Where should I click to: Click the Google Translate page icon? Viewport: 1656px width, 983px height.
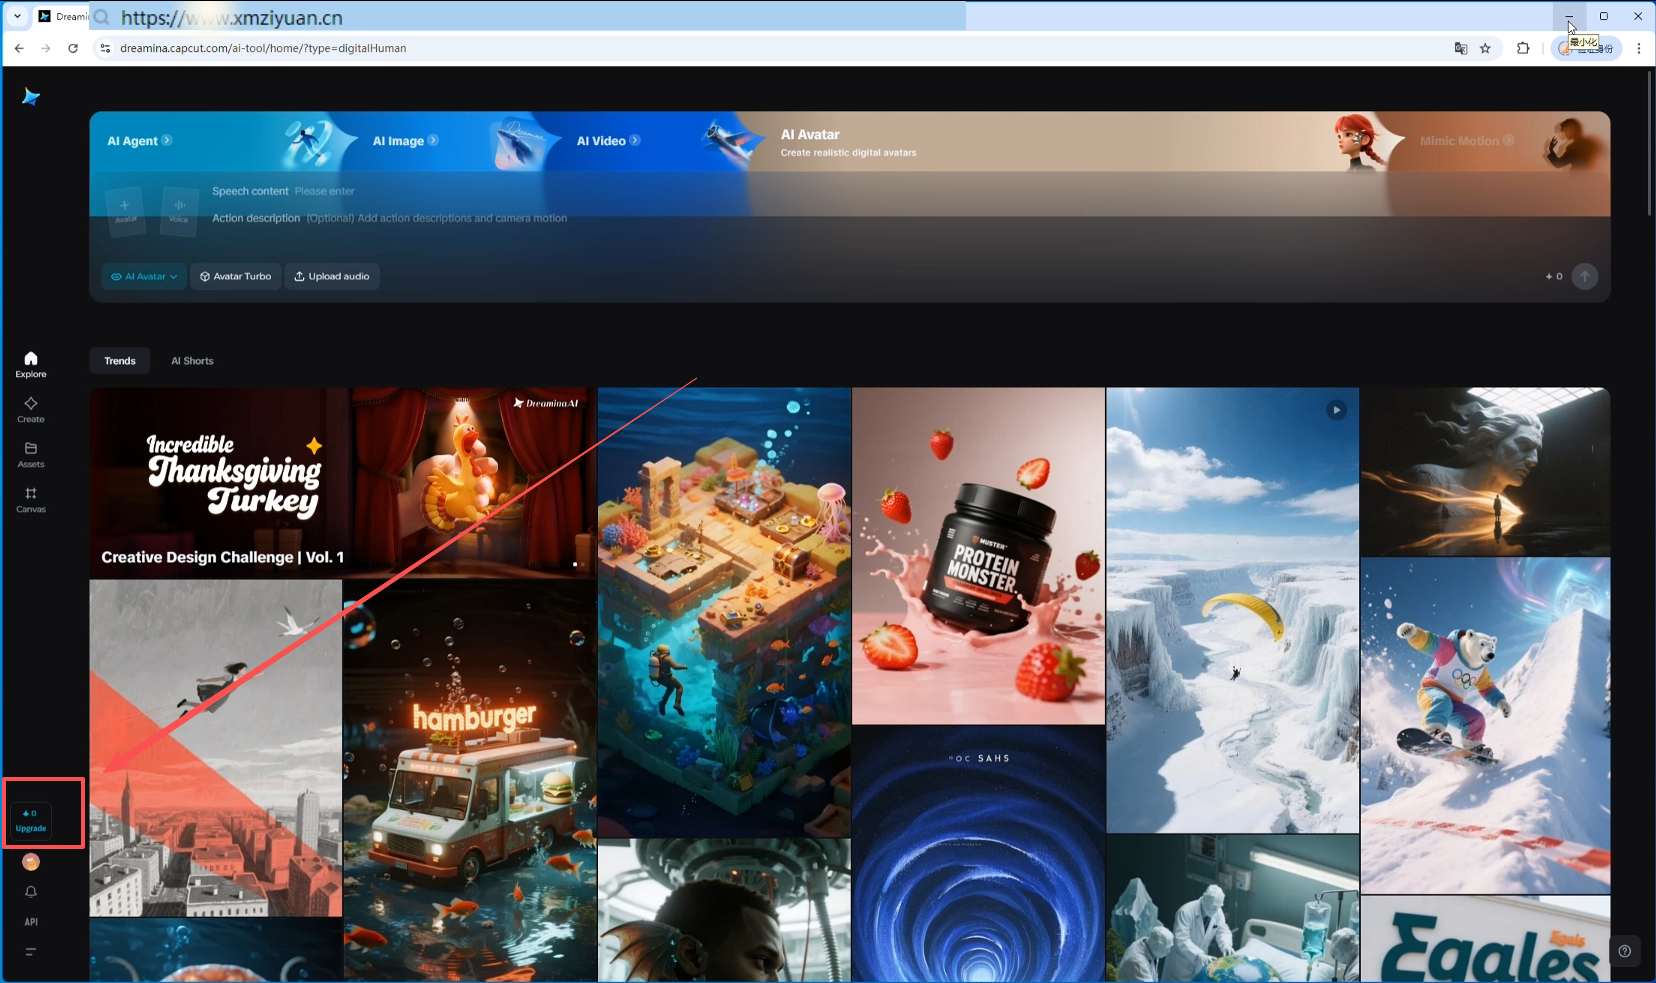pos(1460,48)
